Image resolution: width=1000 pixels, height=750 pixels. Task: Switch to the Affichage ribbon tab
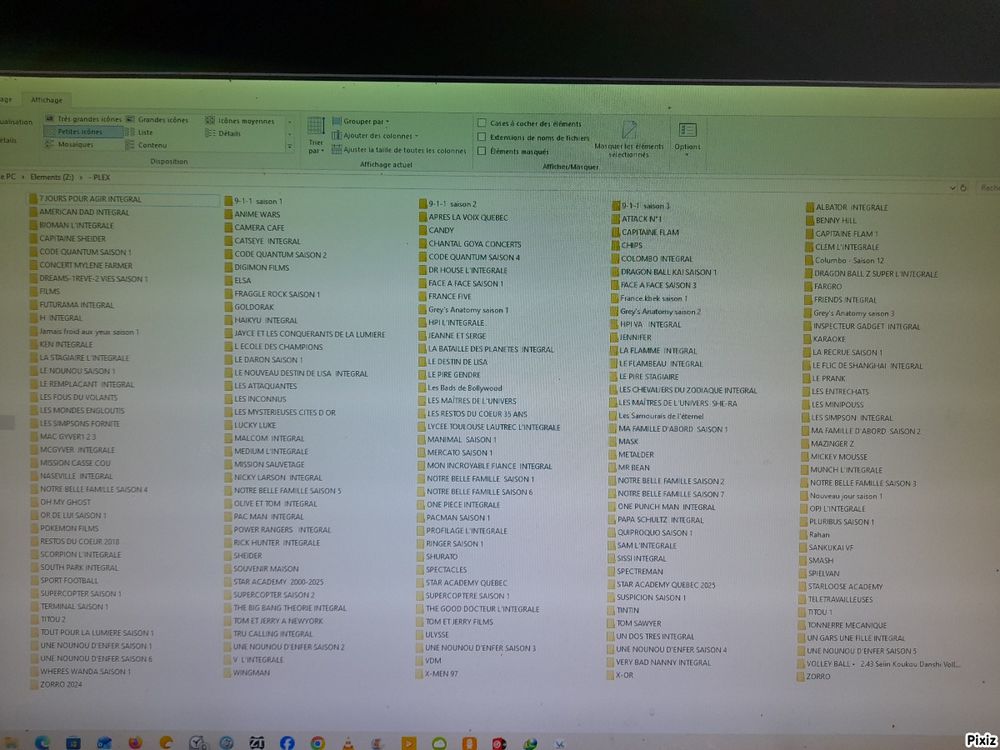46,100
